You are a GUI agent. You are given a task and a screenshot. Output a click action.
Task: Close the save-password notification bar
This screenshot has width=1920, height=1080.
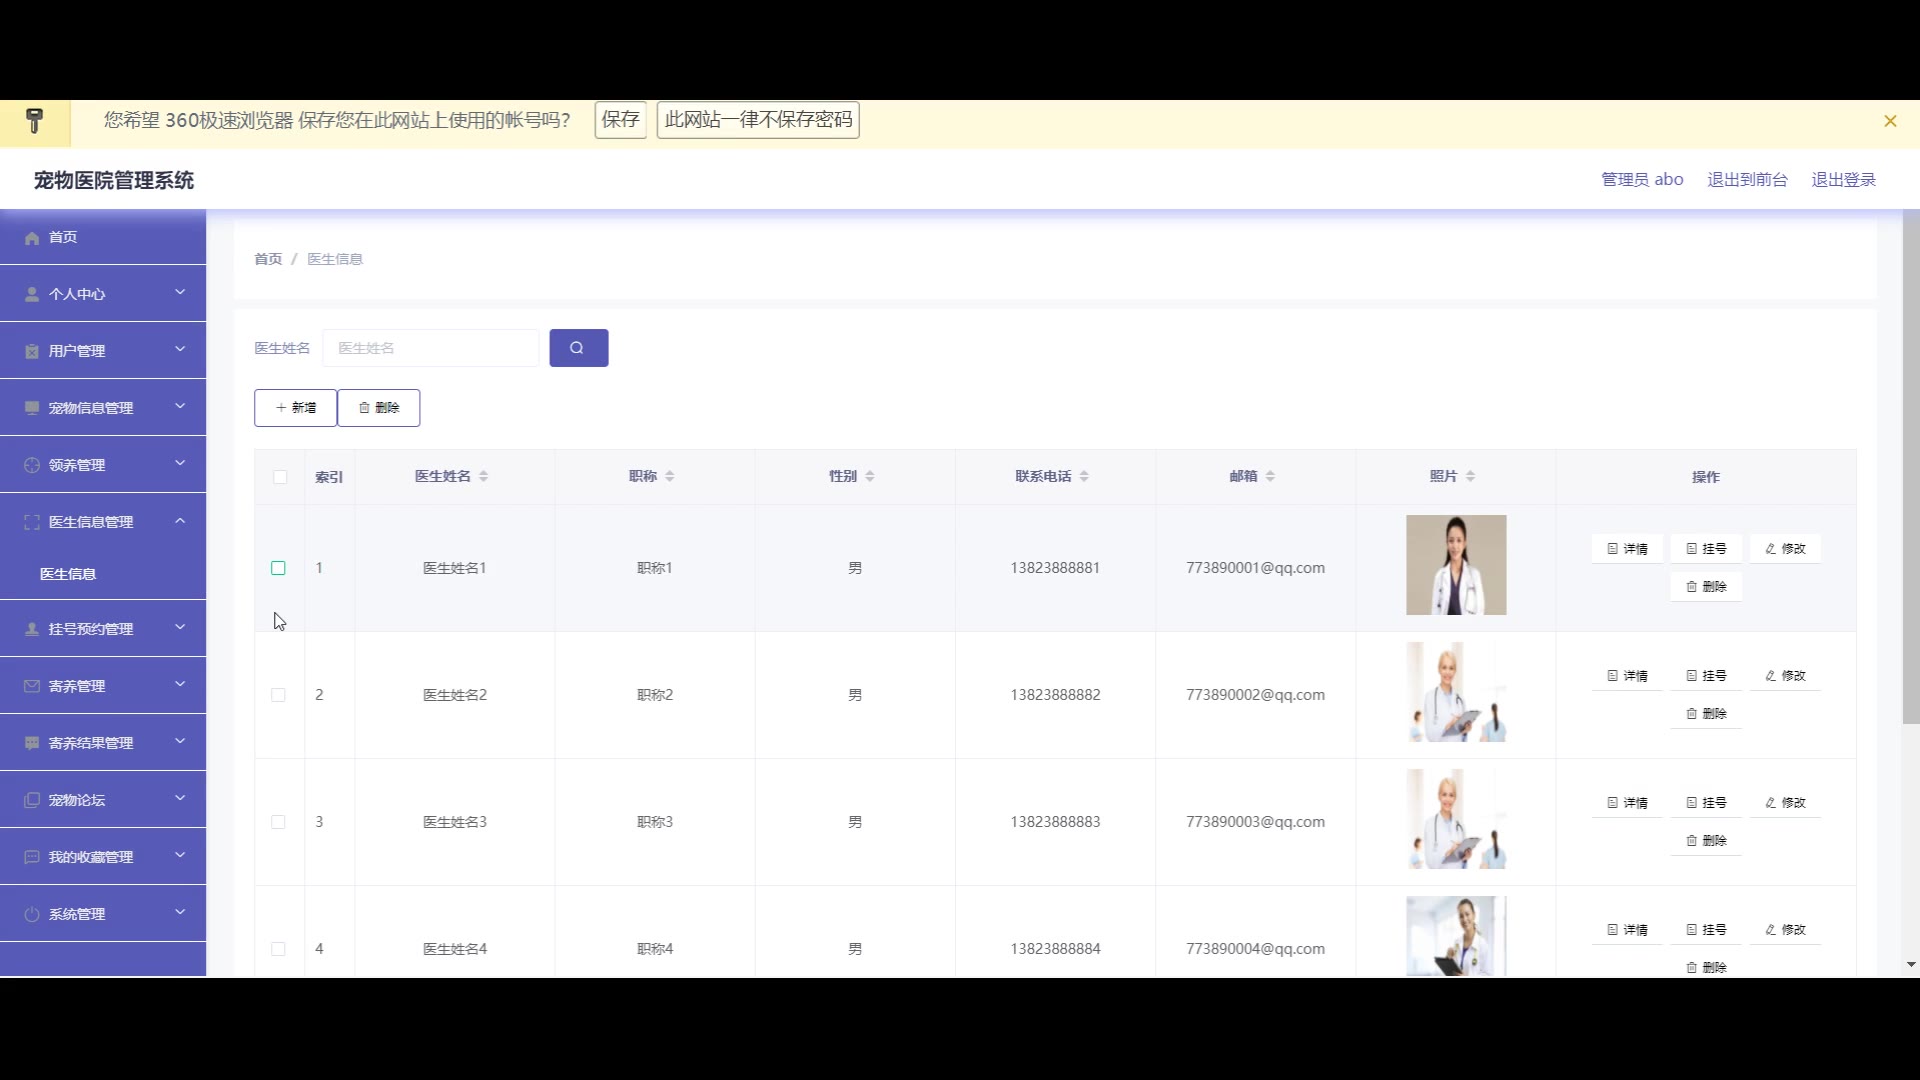point(1890,121)
